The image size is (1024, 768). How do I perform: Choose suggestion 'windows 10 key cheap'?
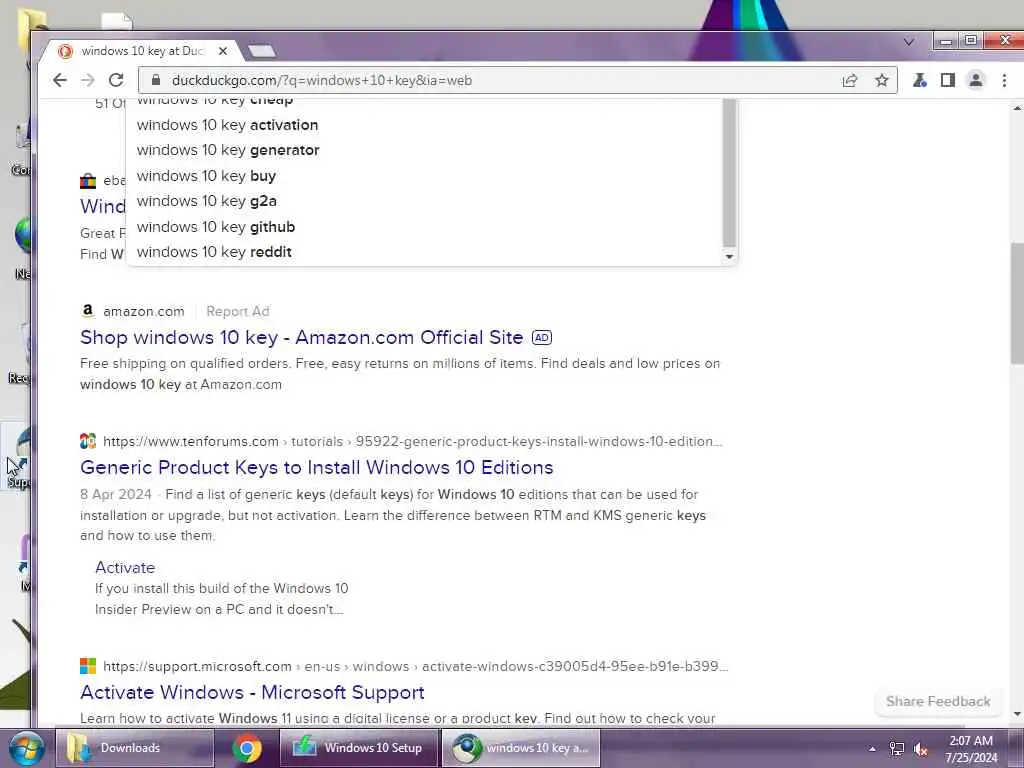[215, 102]
